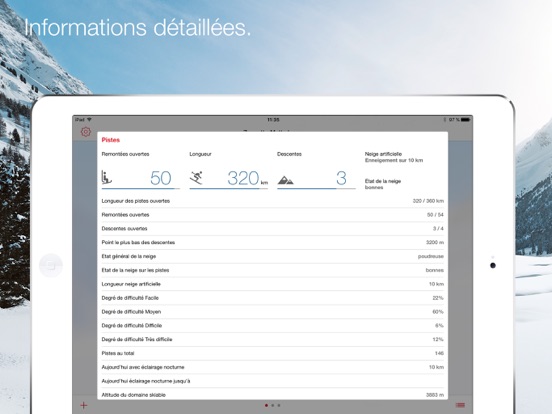Select the Longueur des pistes ouvertes row
This screenshot has width=552, height=414.
(272, 201)
